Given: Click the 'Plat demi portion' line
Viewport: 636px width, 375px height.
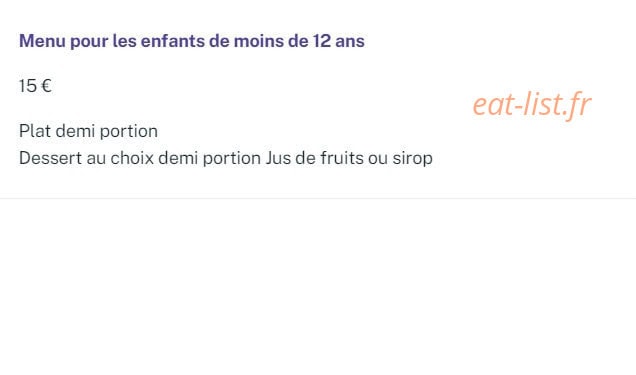Looking at the screenshot, I should pyautogui.click(x=88, y=131).
